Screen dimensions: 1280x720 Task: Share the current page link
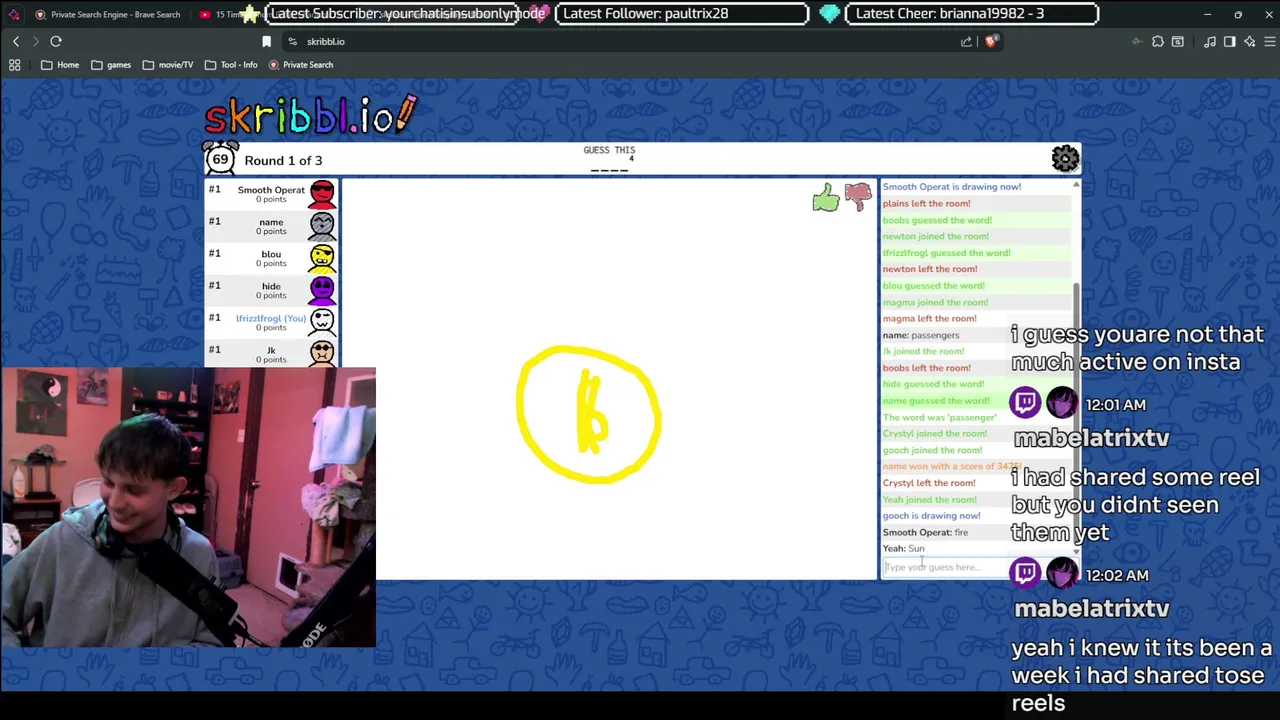coord(966,41)
